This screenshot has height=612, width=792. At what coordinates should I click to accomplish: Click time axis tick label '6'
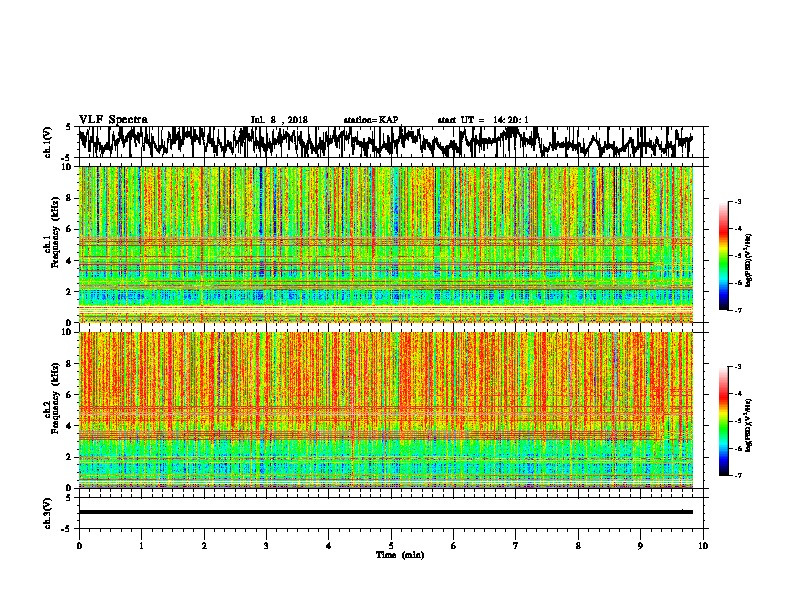pos(454,546)
